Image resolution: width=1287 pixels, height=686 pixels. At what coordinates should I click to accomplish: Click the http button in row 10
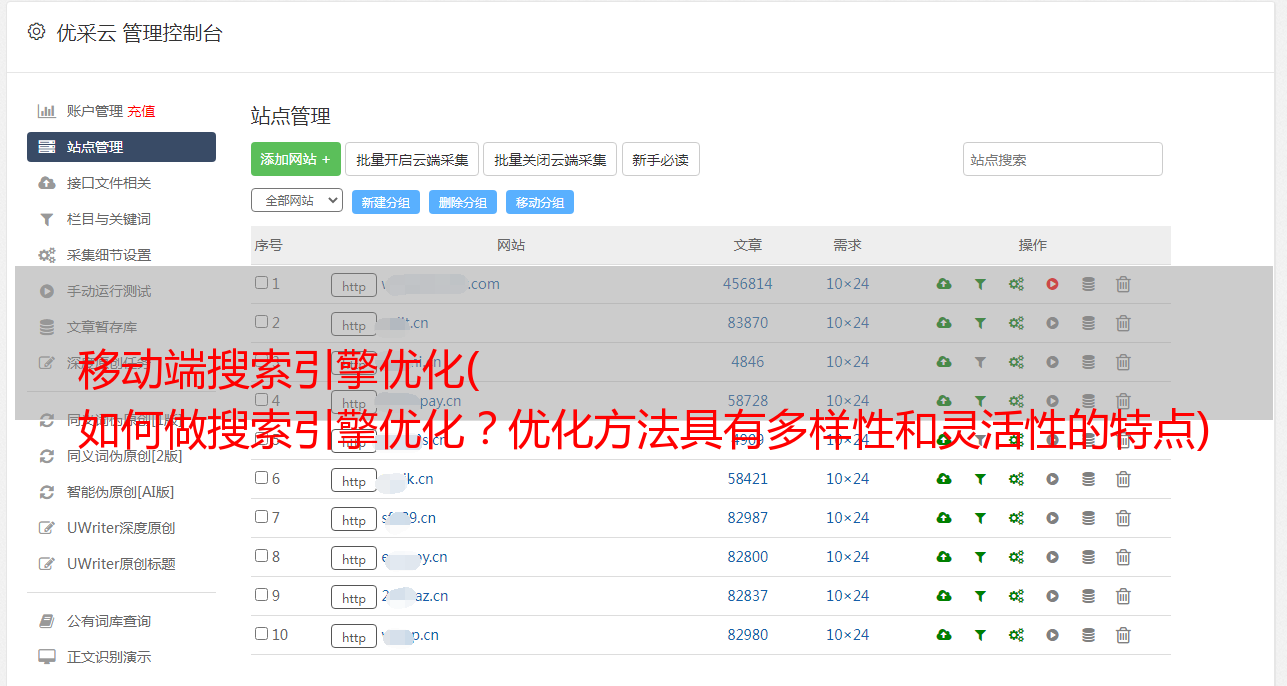(x=354, y=636)
